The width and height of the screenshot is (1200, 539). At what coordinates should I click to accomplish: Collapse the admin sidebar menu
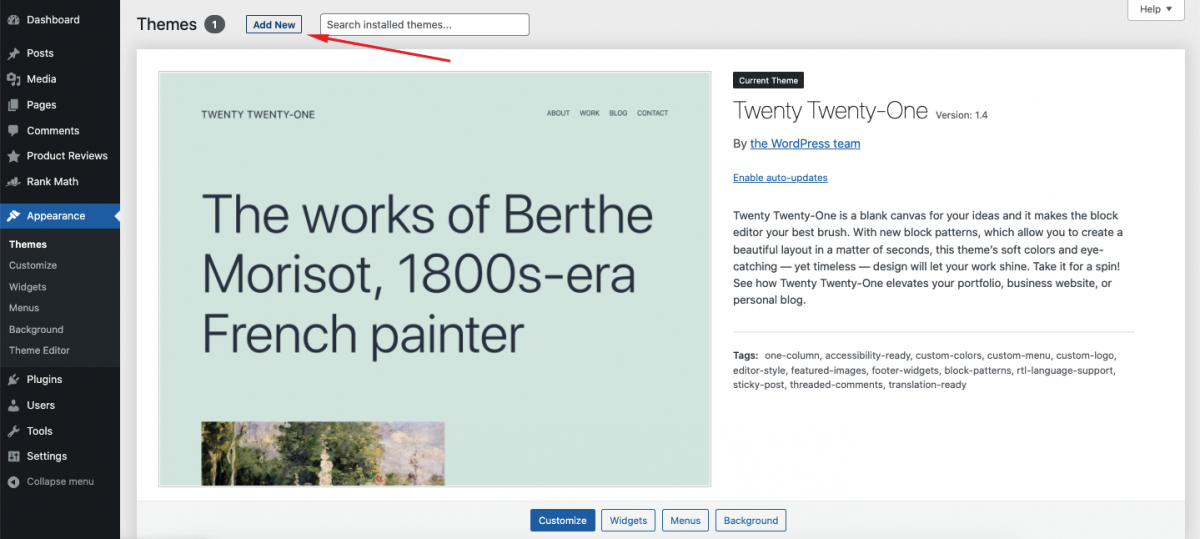click(x=51, y=482)
